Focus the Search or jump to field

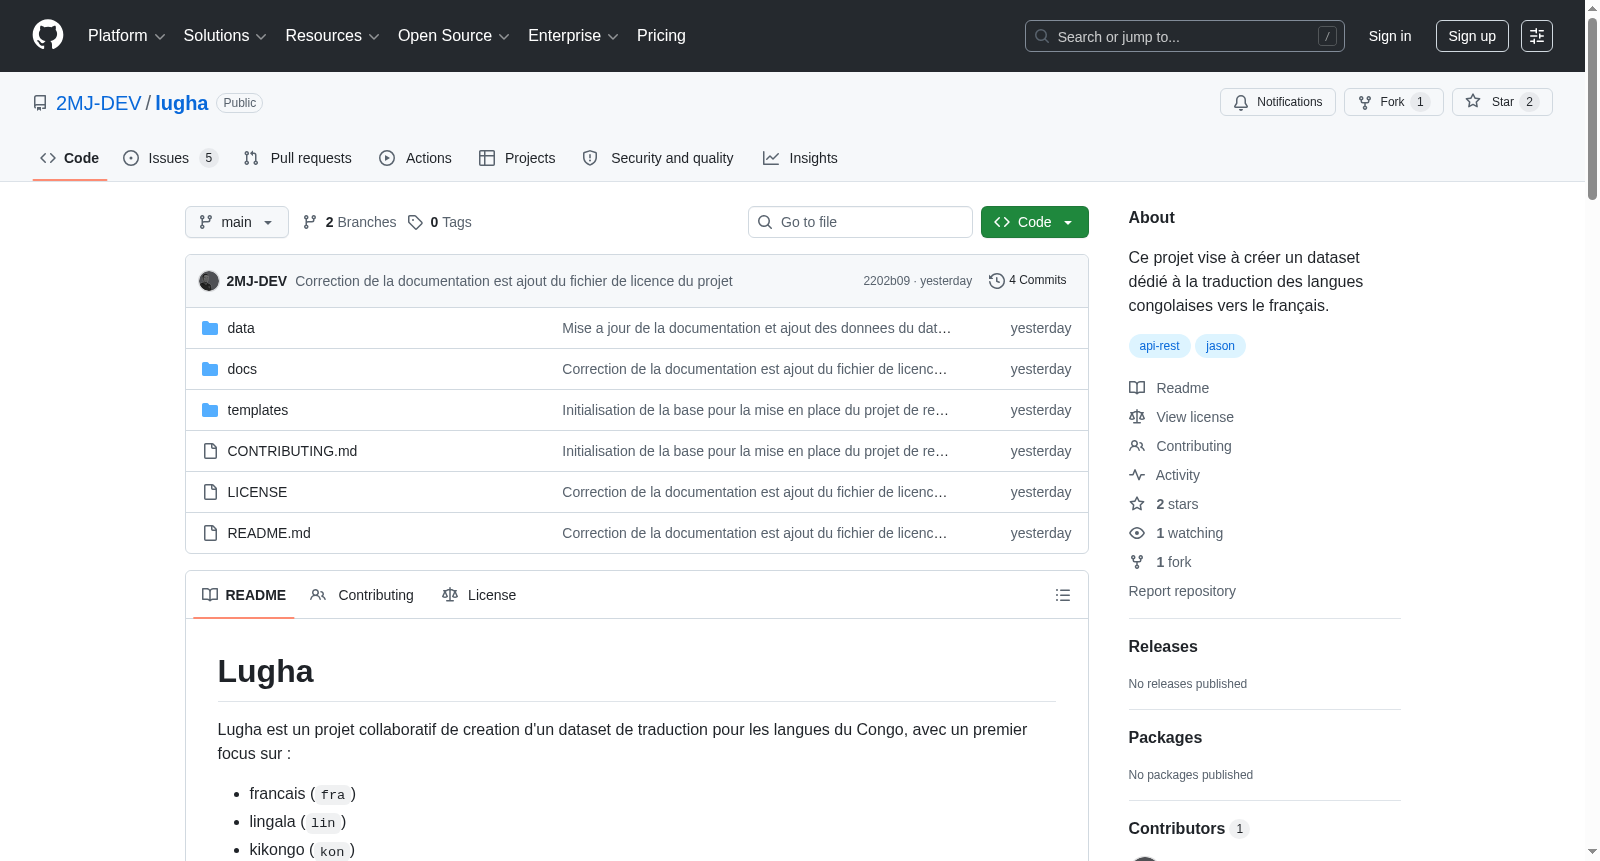[1185, 36]
